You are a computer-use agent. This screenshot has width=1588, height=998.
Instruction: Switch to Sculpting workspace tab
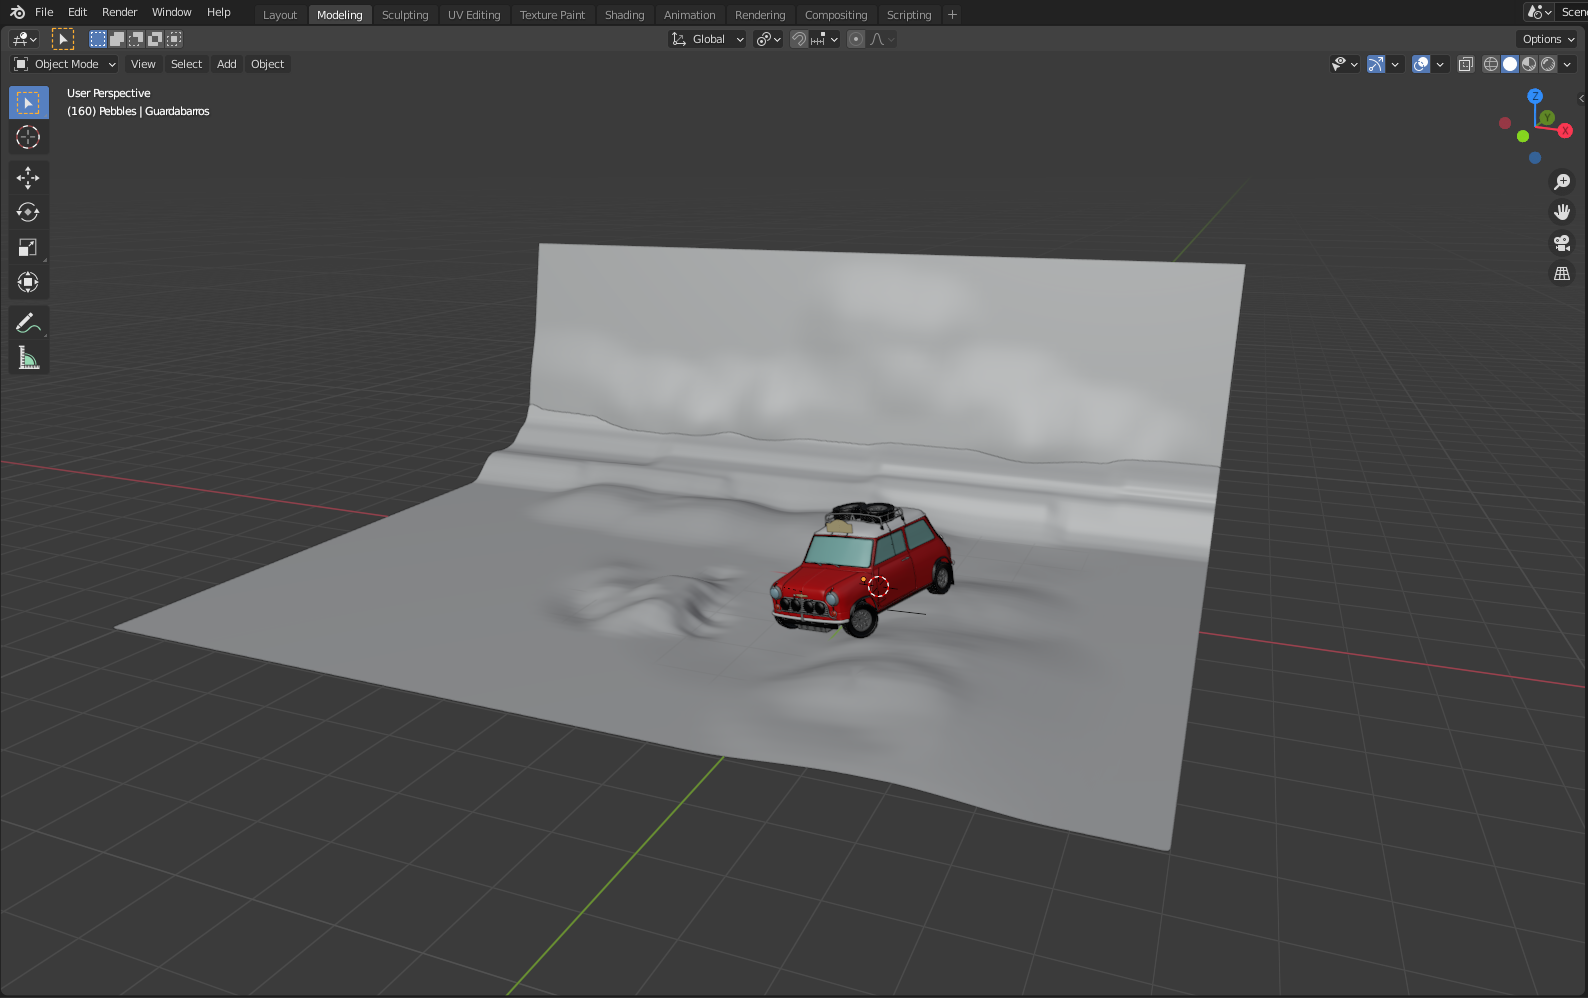coord(405,15)
